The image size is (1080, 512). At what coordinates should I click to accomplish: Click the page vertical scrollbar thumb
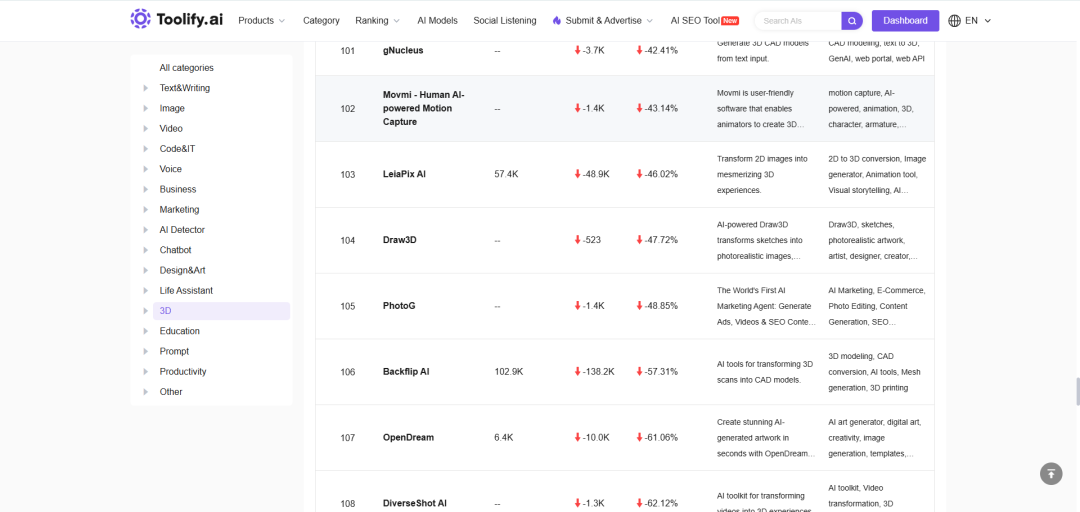1077,391
